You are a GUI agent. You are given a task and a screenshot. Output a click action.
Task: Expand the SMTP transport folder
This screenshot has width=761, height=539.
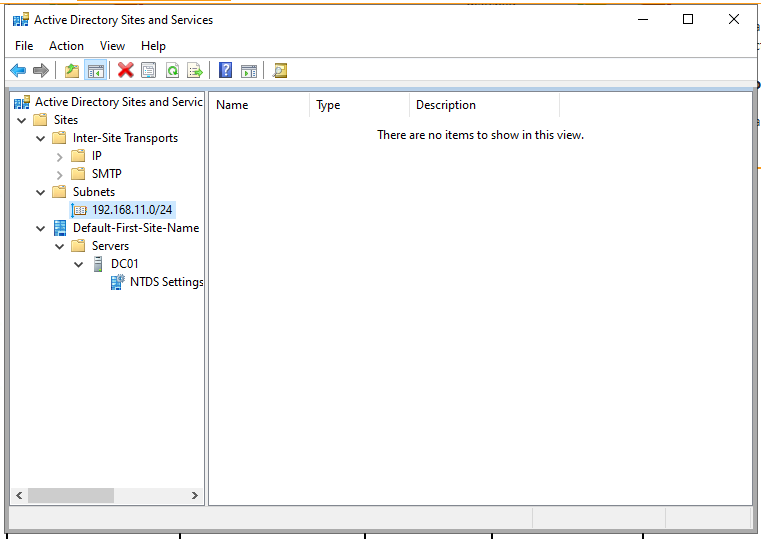[x=60, y=174]
